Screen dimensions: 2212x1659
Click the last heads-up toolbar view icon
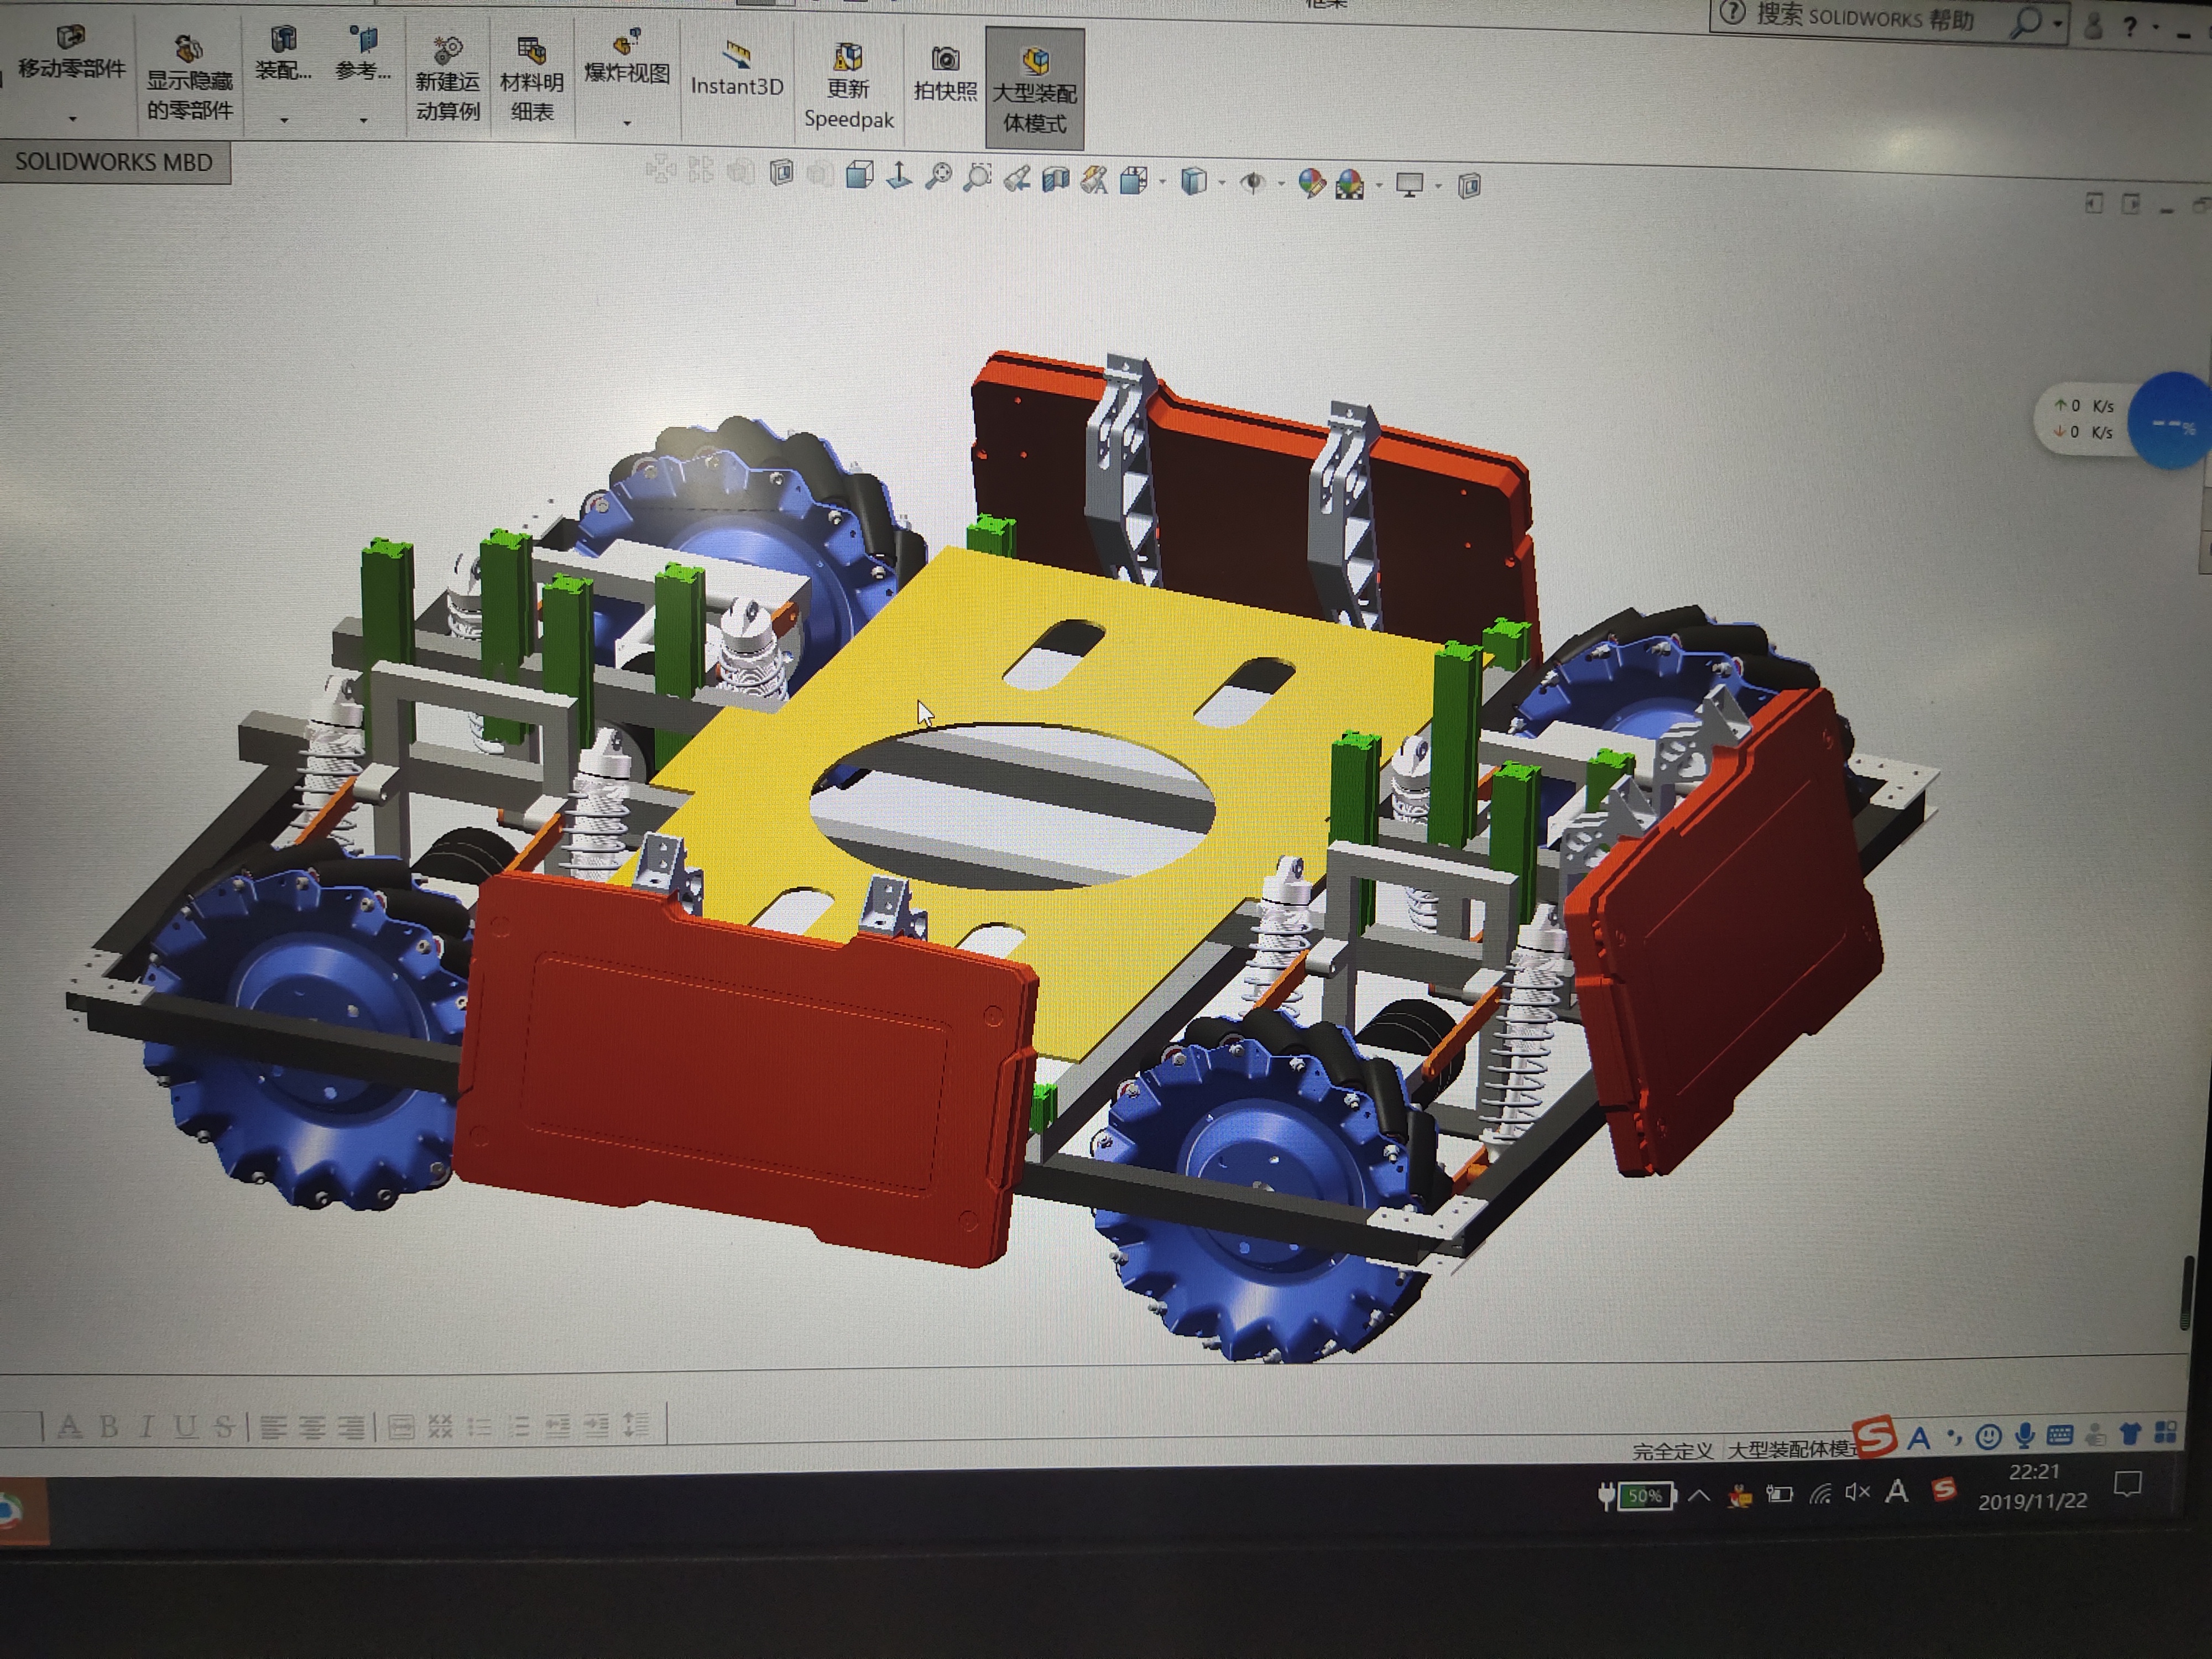(x=1469, y=186)
